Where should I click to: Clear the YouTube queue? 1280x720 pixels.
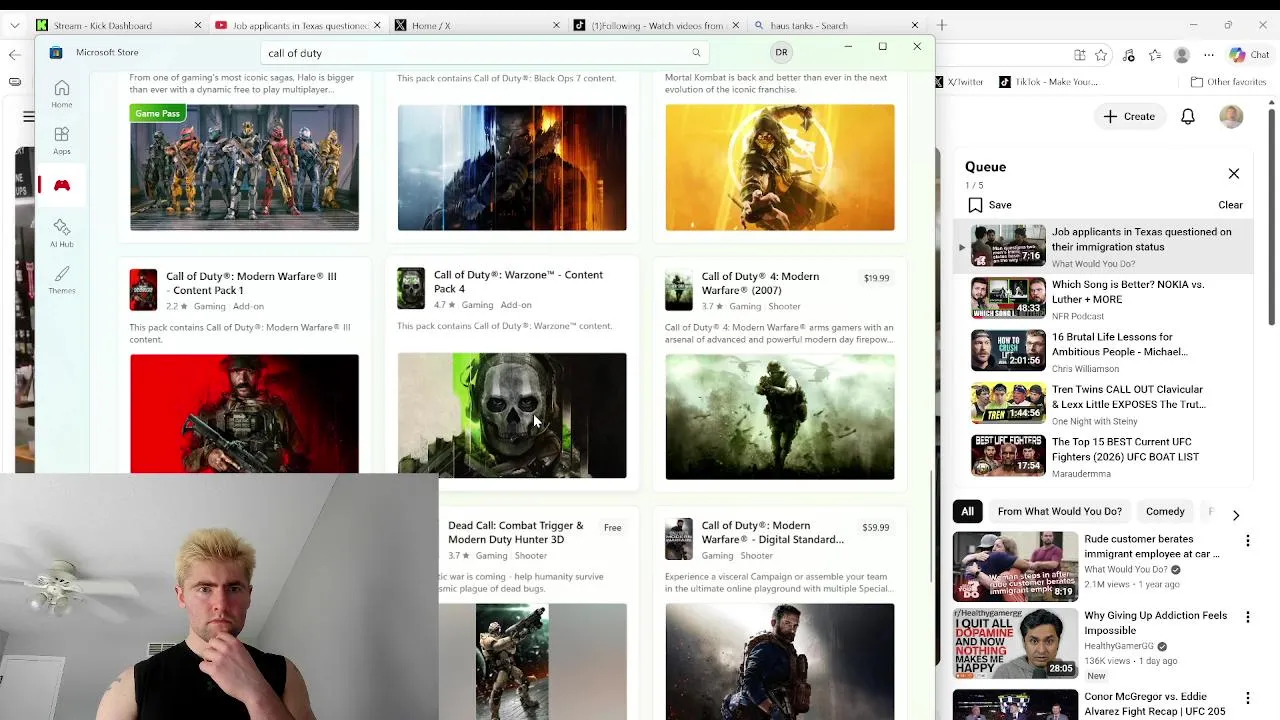pyautogui.click(x=1230, y=205)
